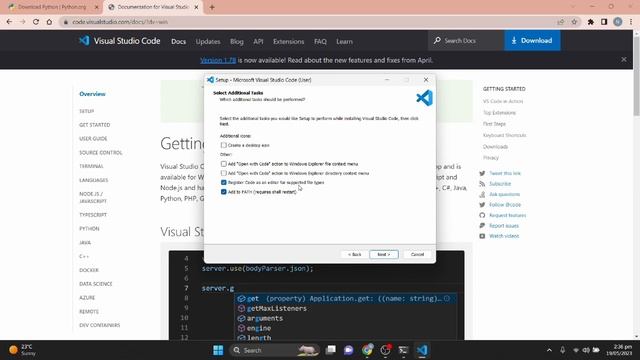
Task: Open the Learn nav item
Action: (344, 41)
